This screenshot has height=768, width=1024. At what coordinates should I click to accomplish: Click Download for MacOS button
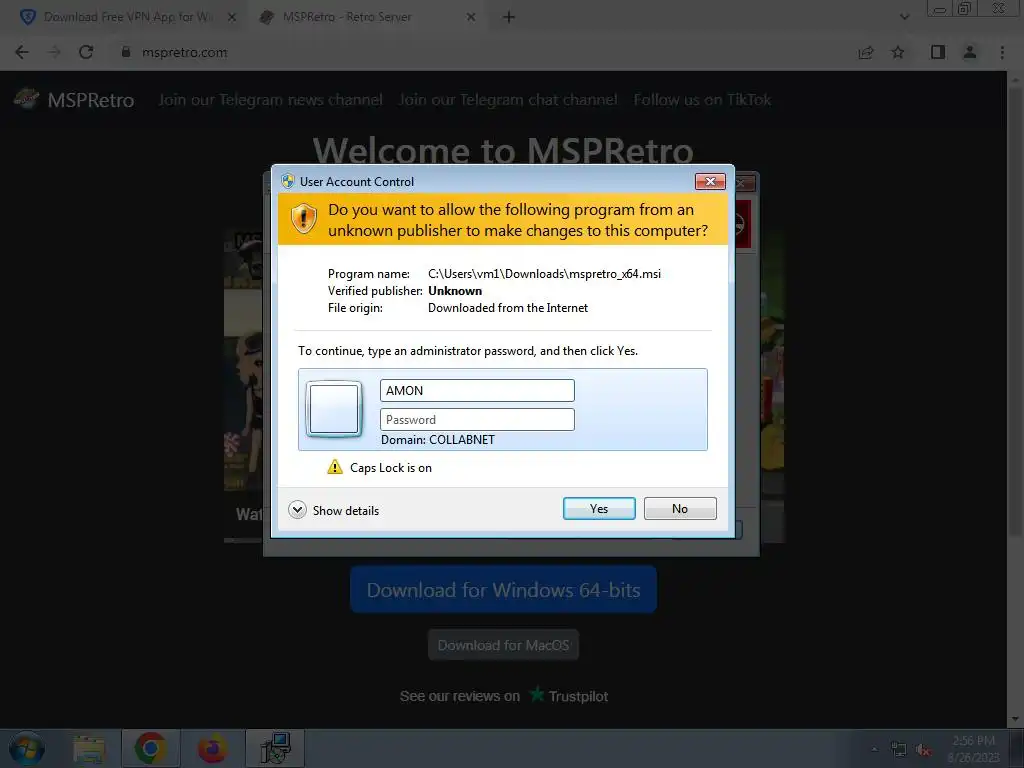(x=504, y=645)
